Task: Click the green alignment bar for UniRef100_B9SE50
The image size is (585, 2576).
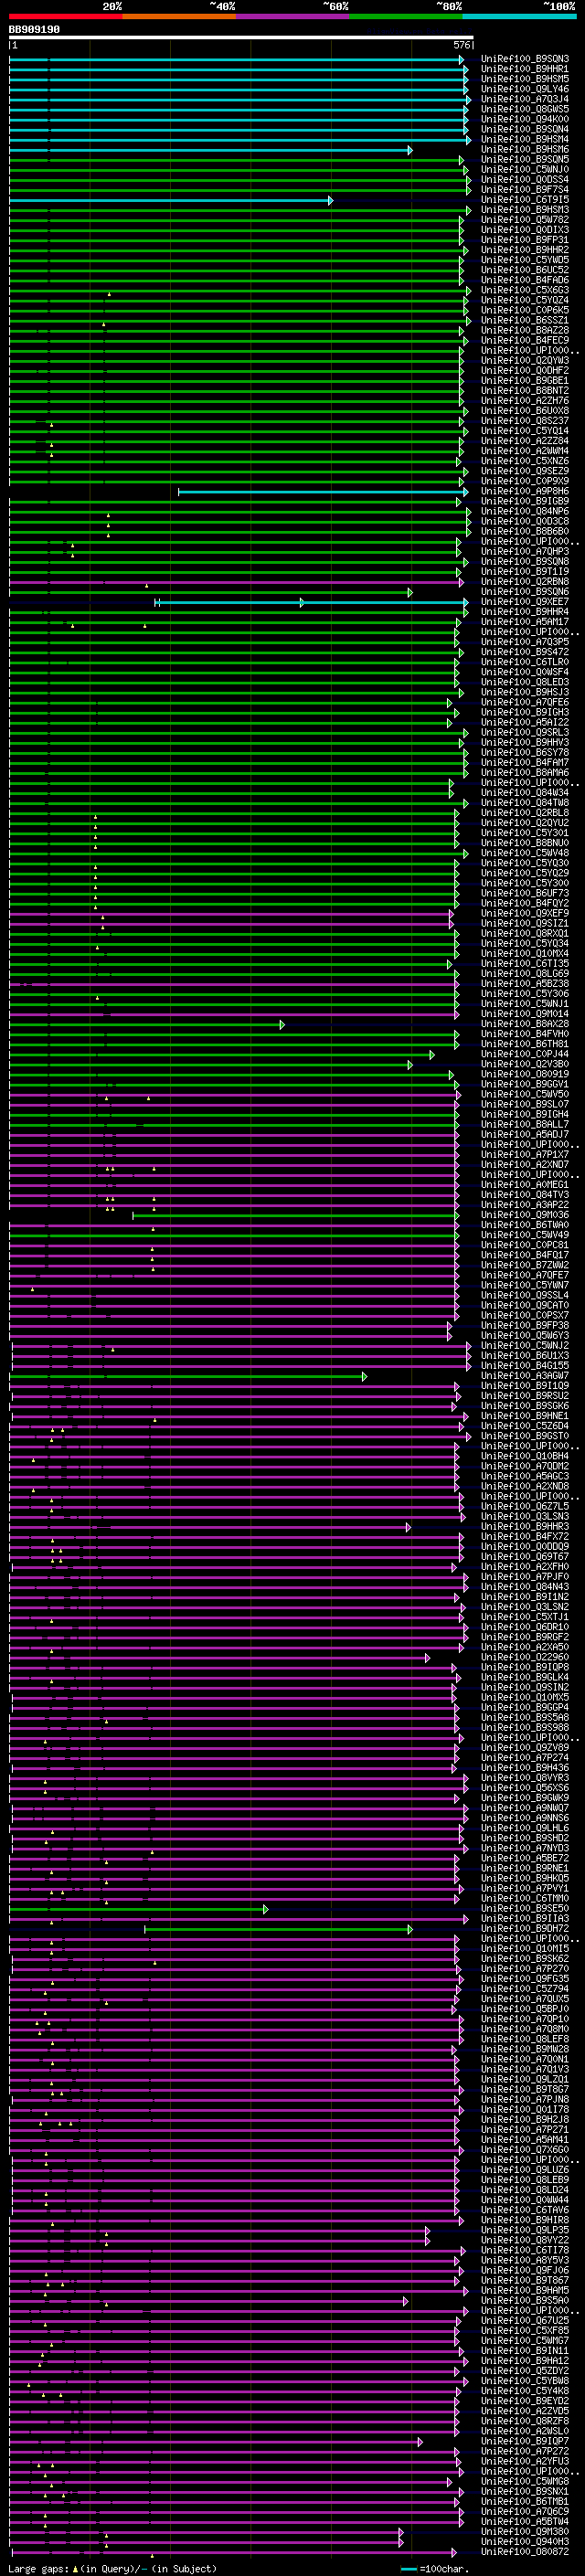Action: pos(137,1909)
